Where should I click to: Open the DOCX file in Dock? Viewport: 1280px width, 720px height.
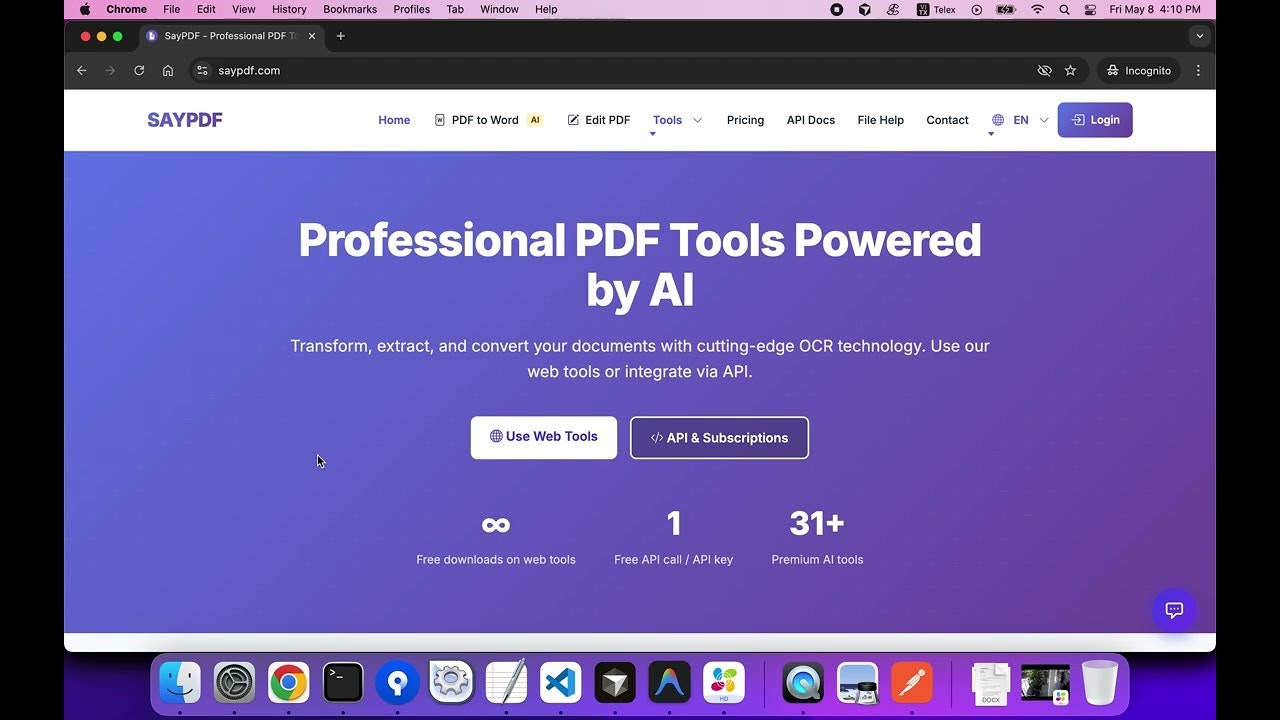pos(991,683)
